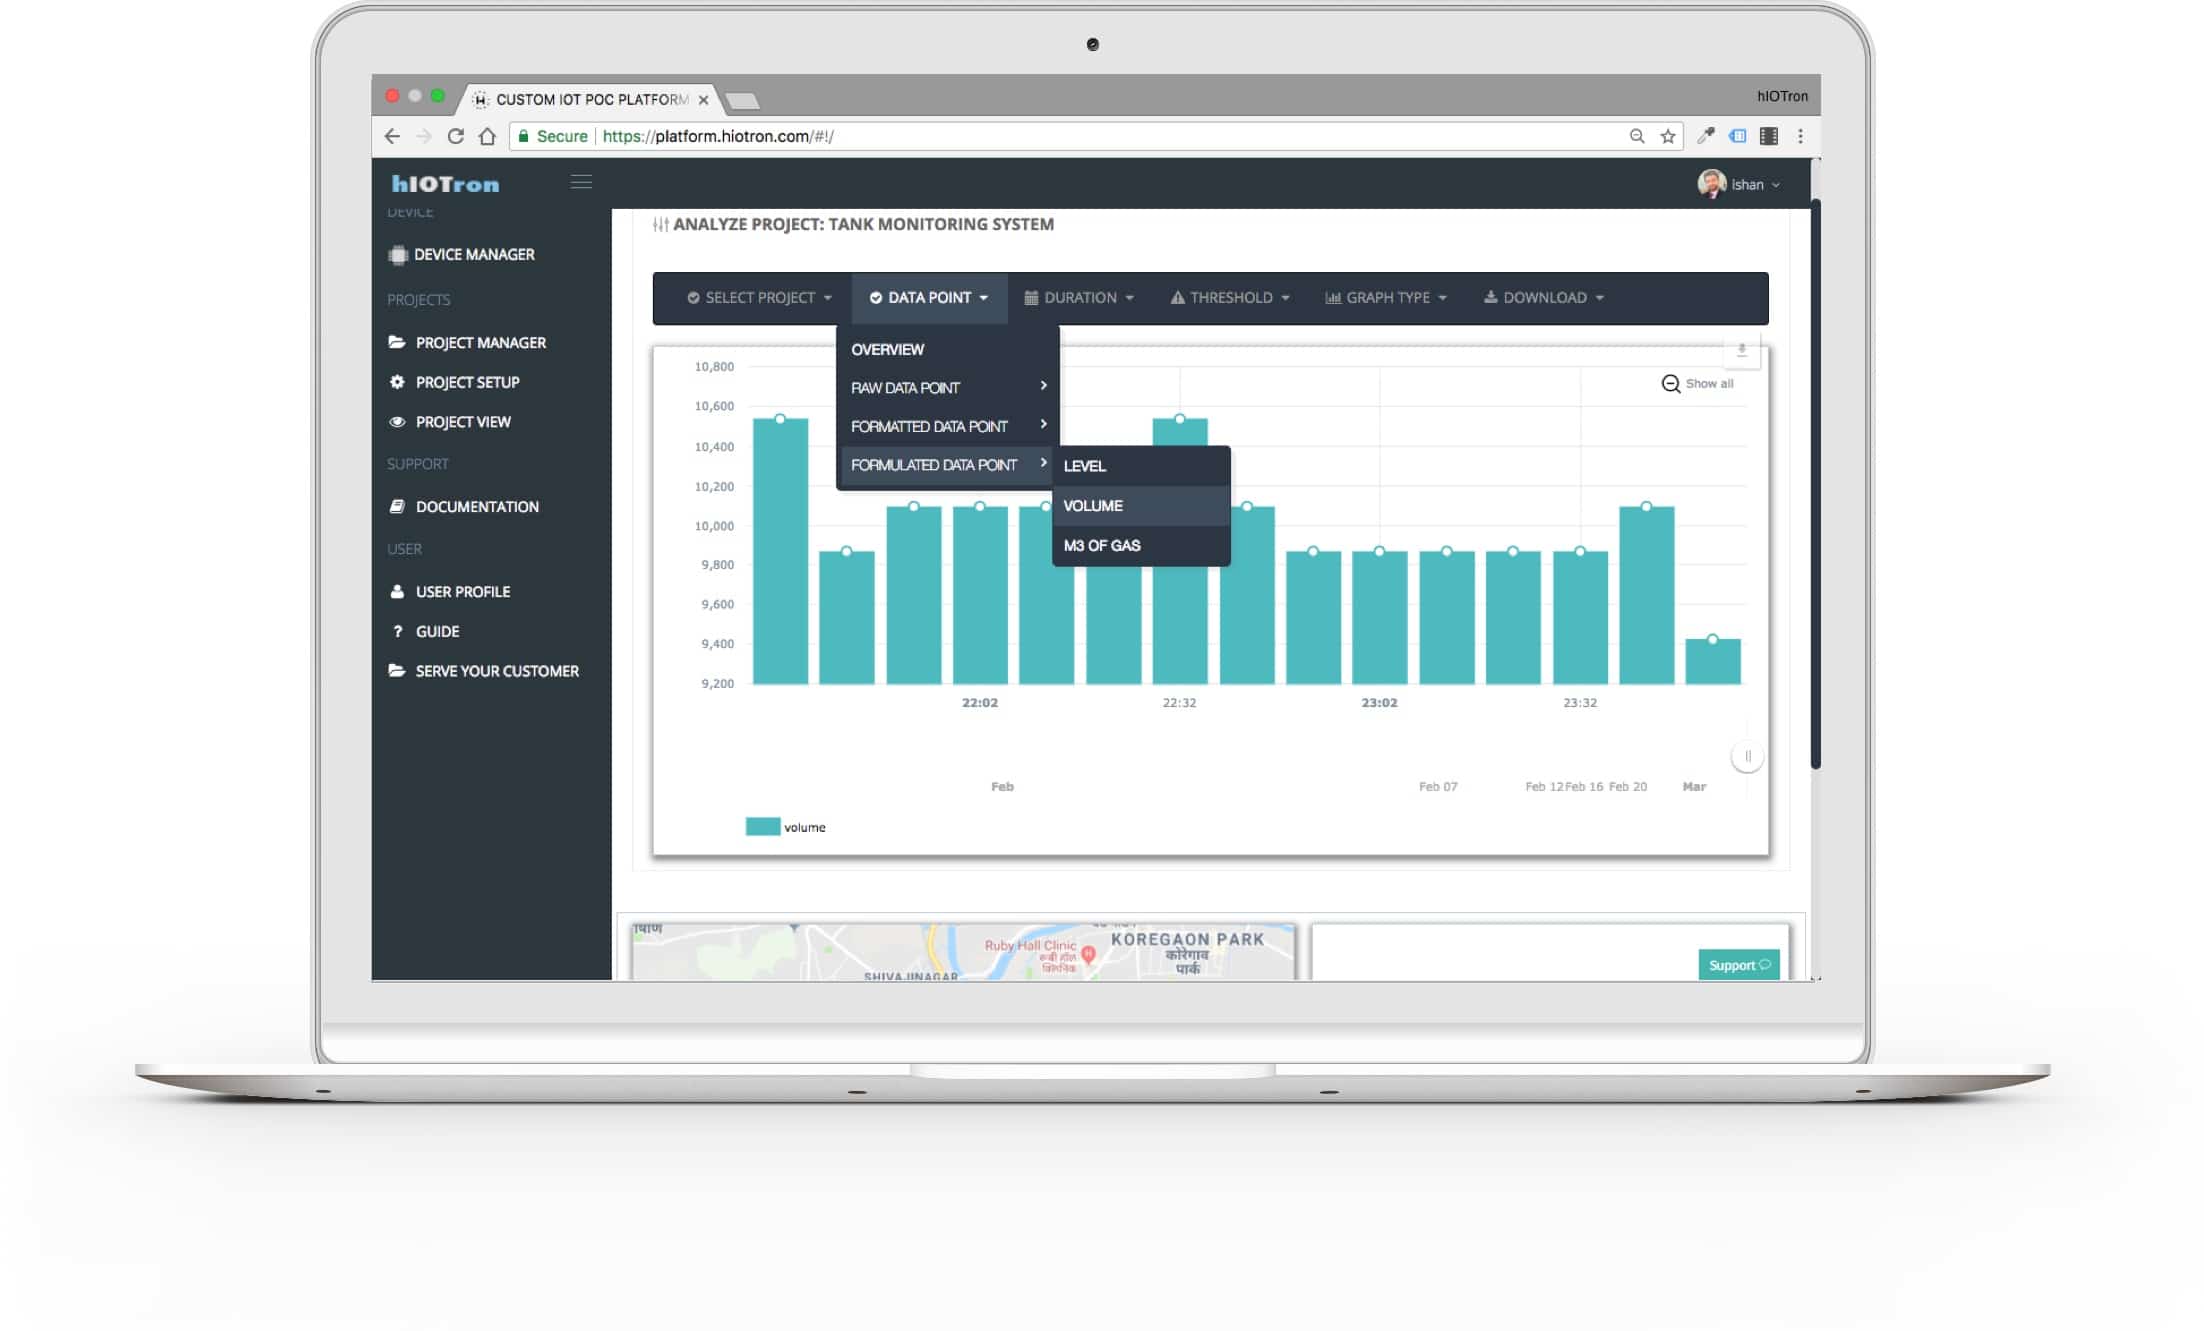This screenshot has width=2204, height=1331.
Task: Bookmark page with the star icon
Action: 1668,136
